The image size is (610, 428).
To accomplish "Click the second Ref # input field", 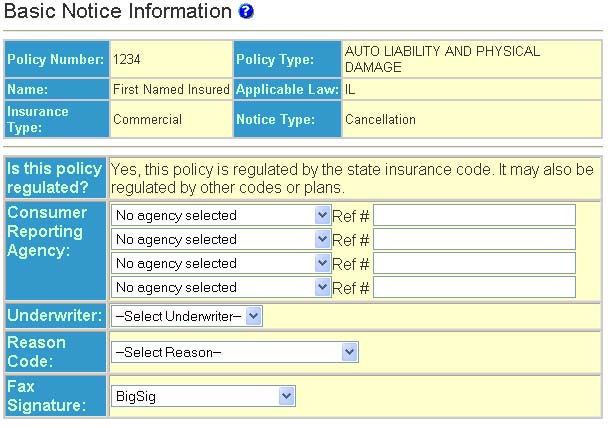I will pyautogui.click(x=474, y=239).
